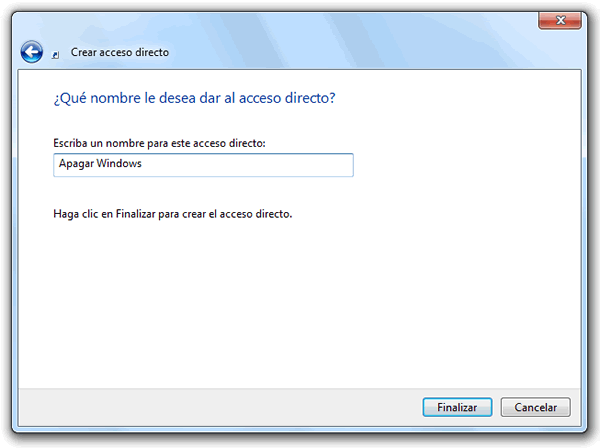Screen dimensions: 600x448
Task: Click the Escriba un nombre label
Action: (159, 143)
